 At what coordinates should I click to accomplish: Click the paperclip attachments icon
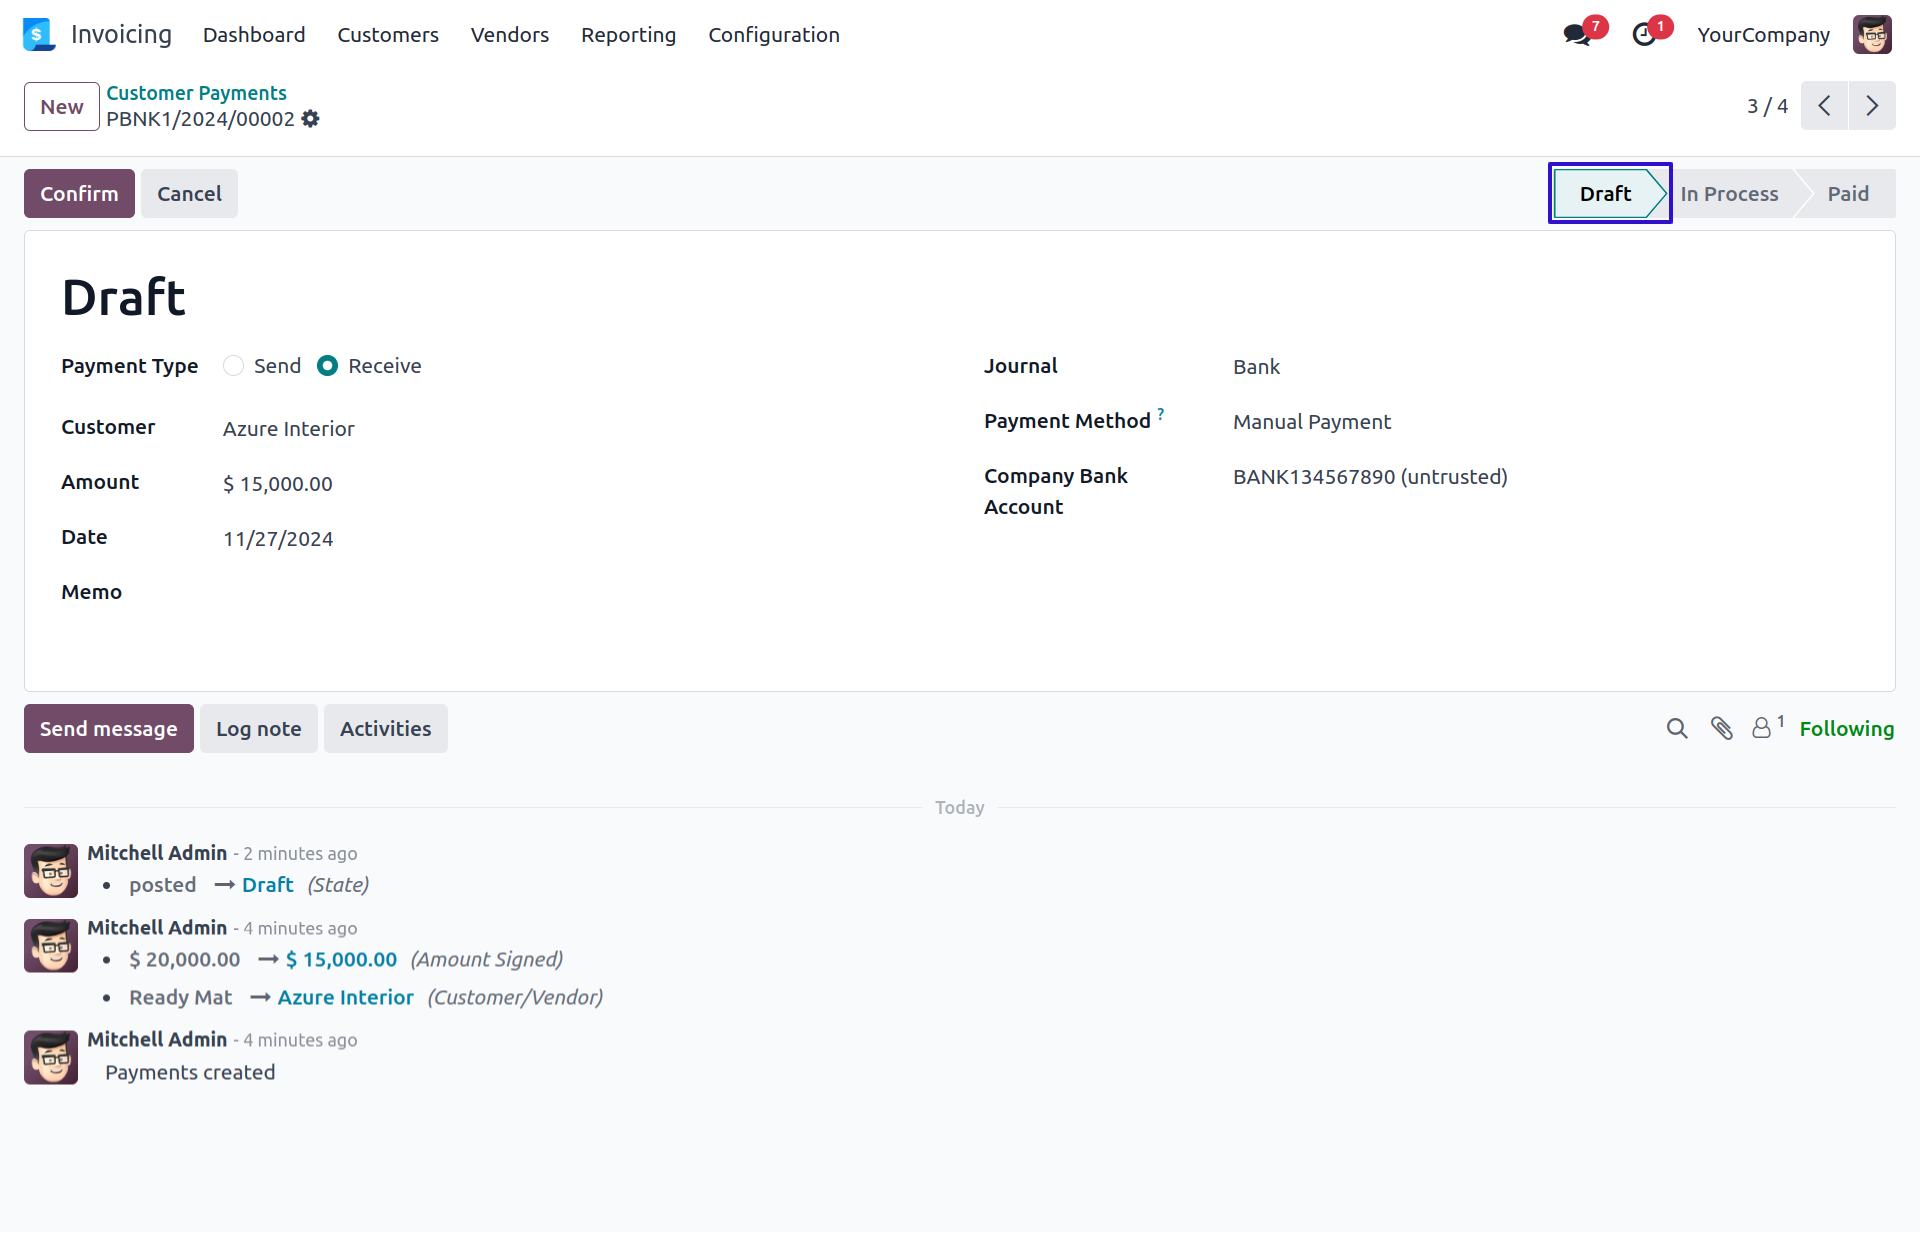pos(1721,729)
